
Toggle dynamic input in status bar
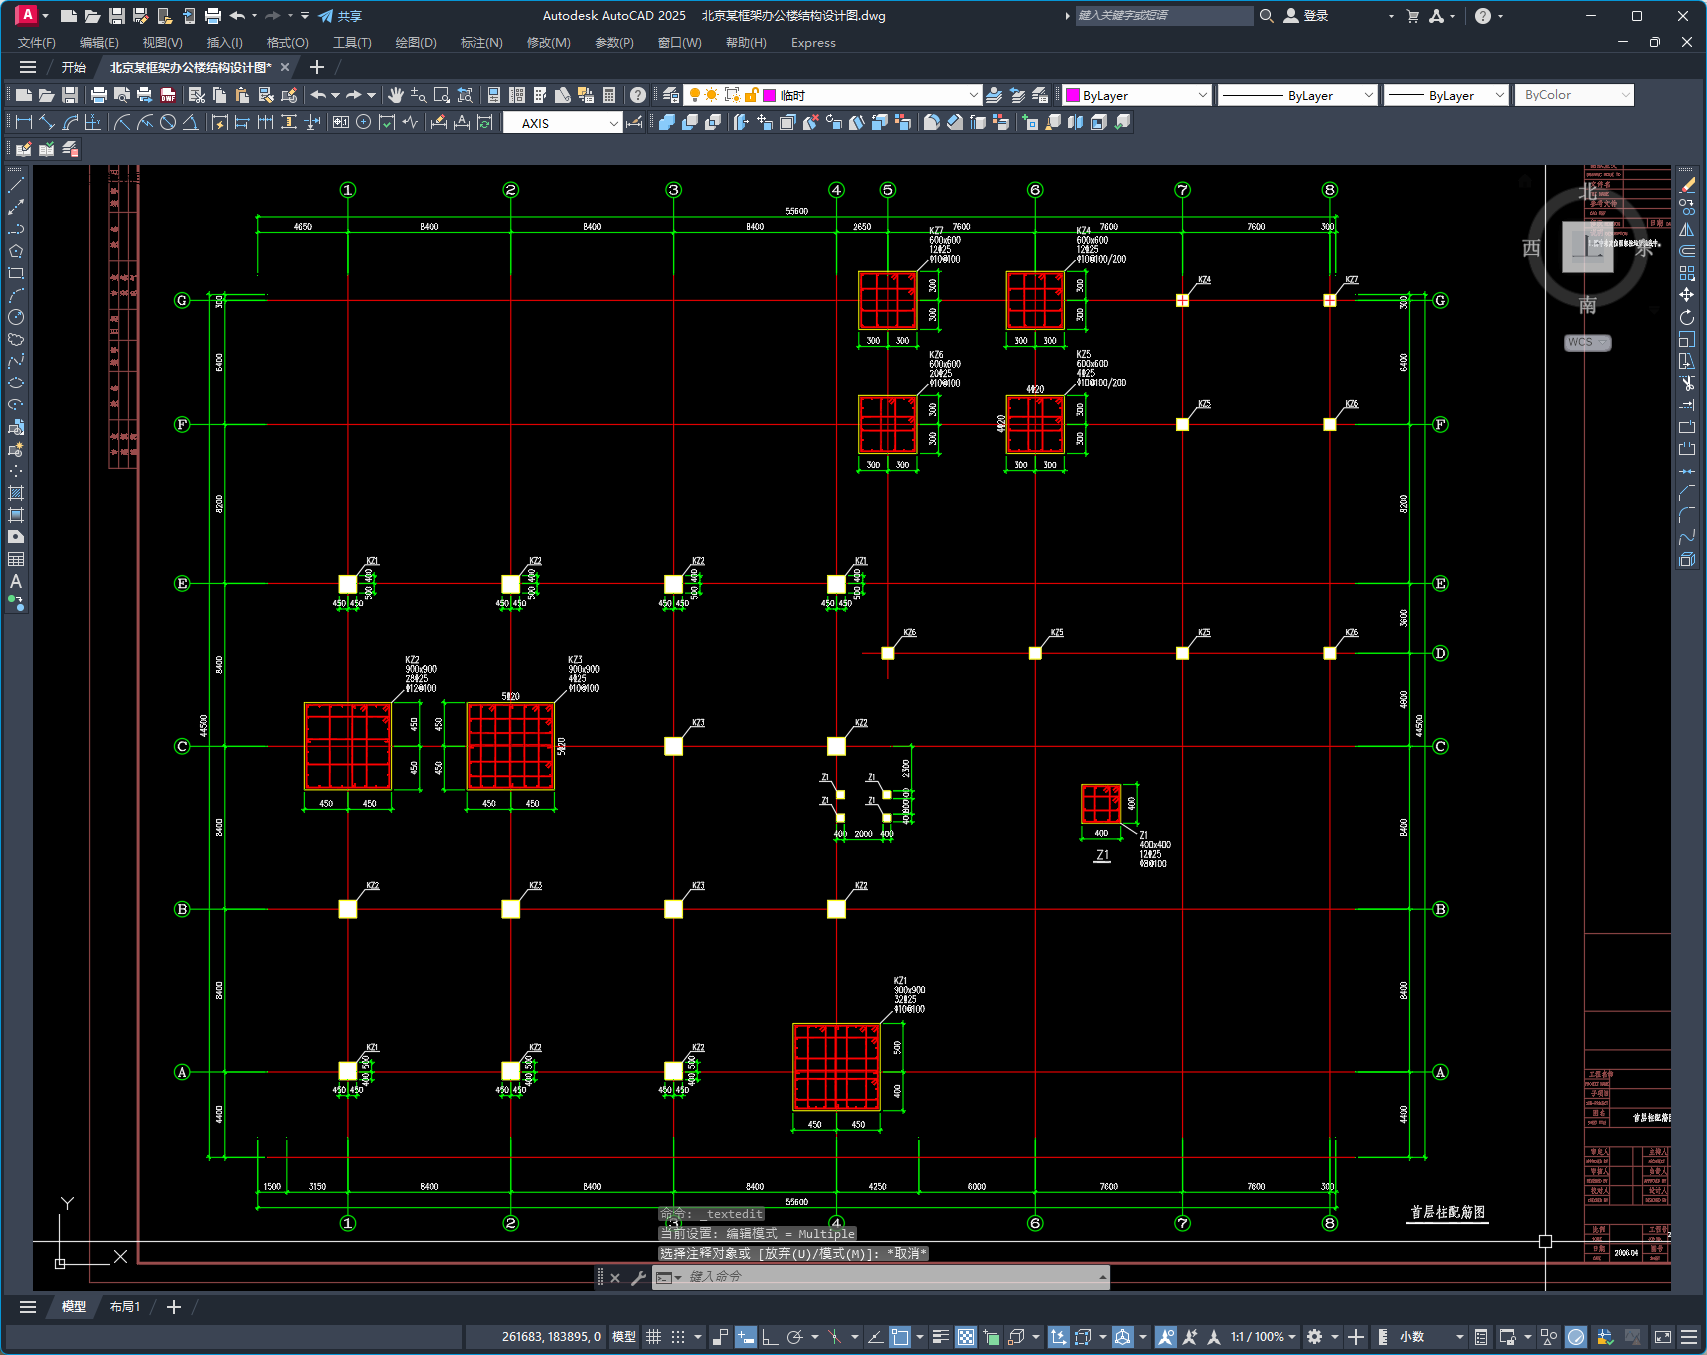point(746,1337)
